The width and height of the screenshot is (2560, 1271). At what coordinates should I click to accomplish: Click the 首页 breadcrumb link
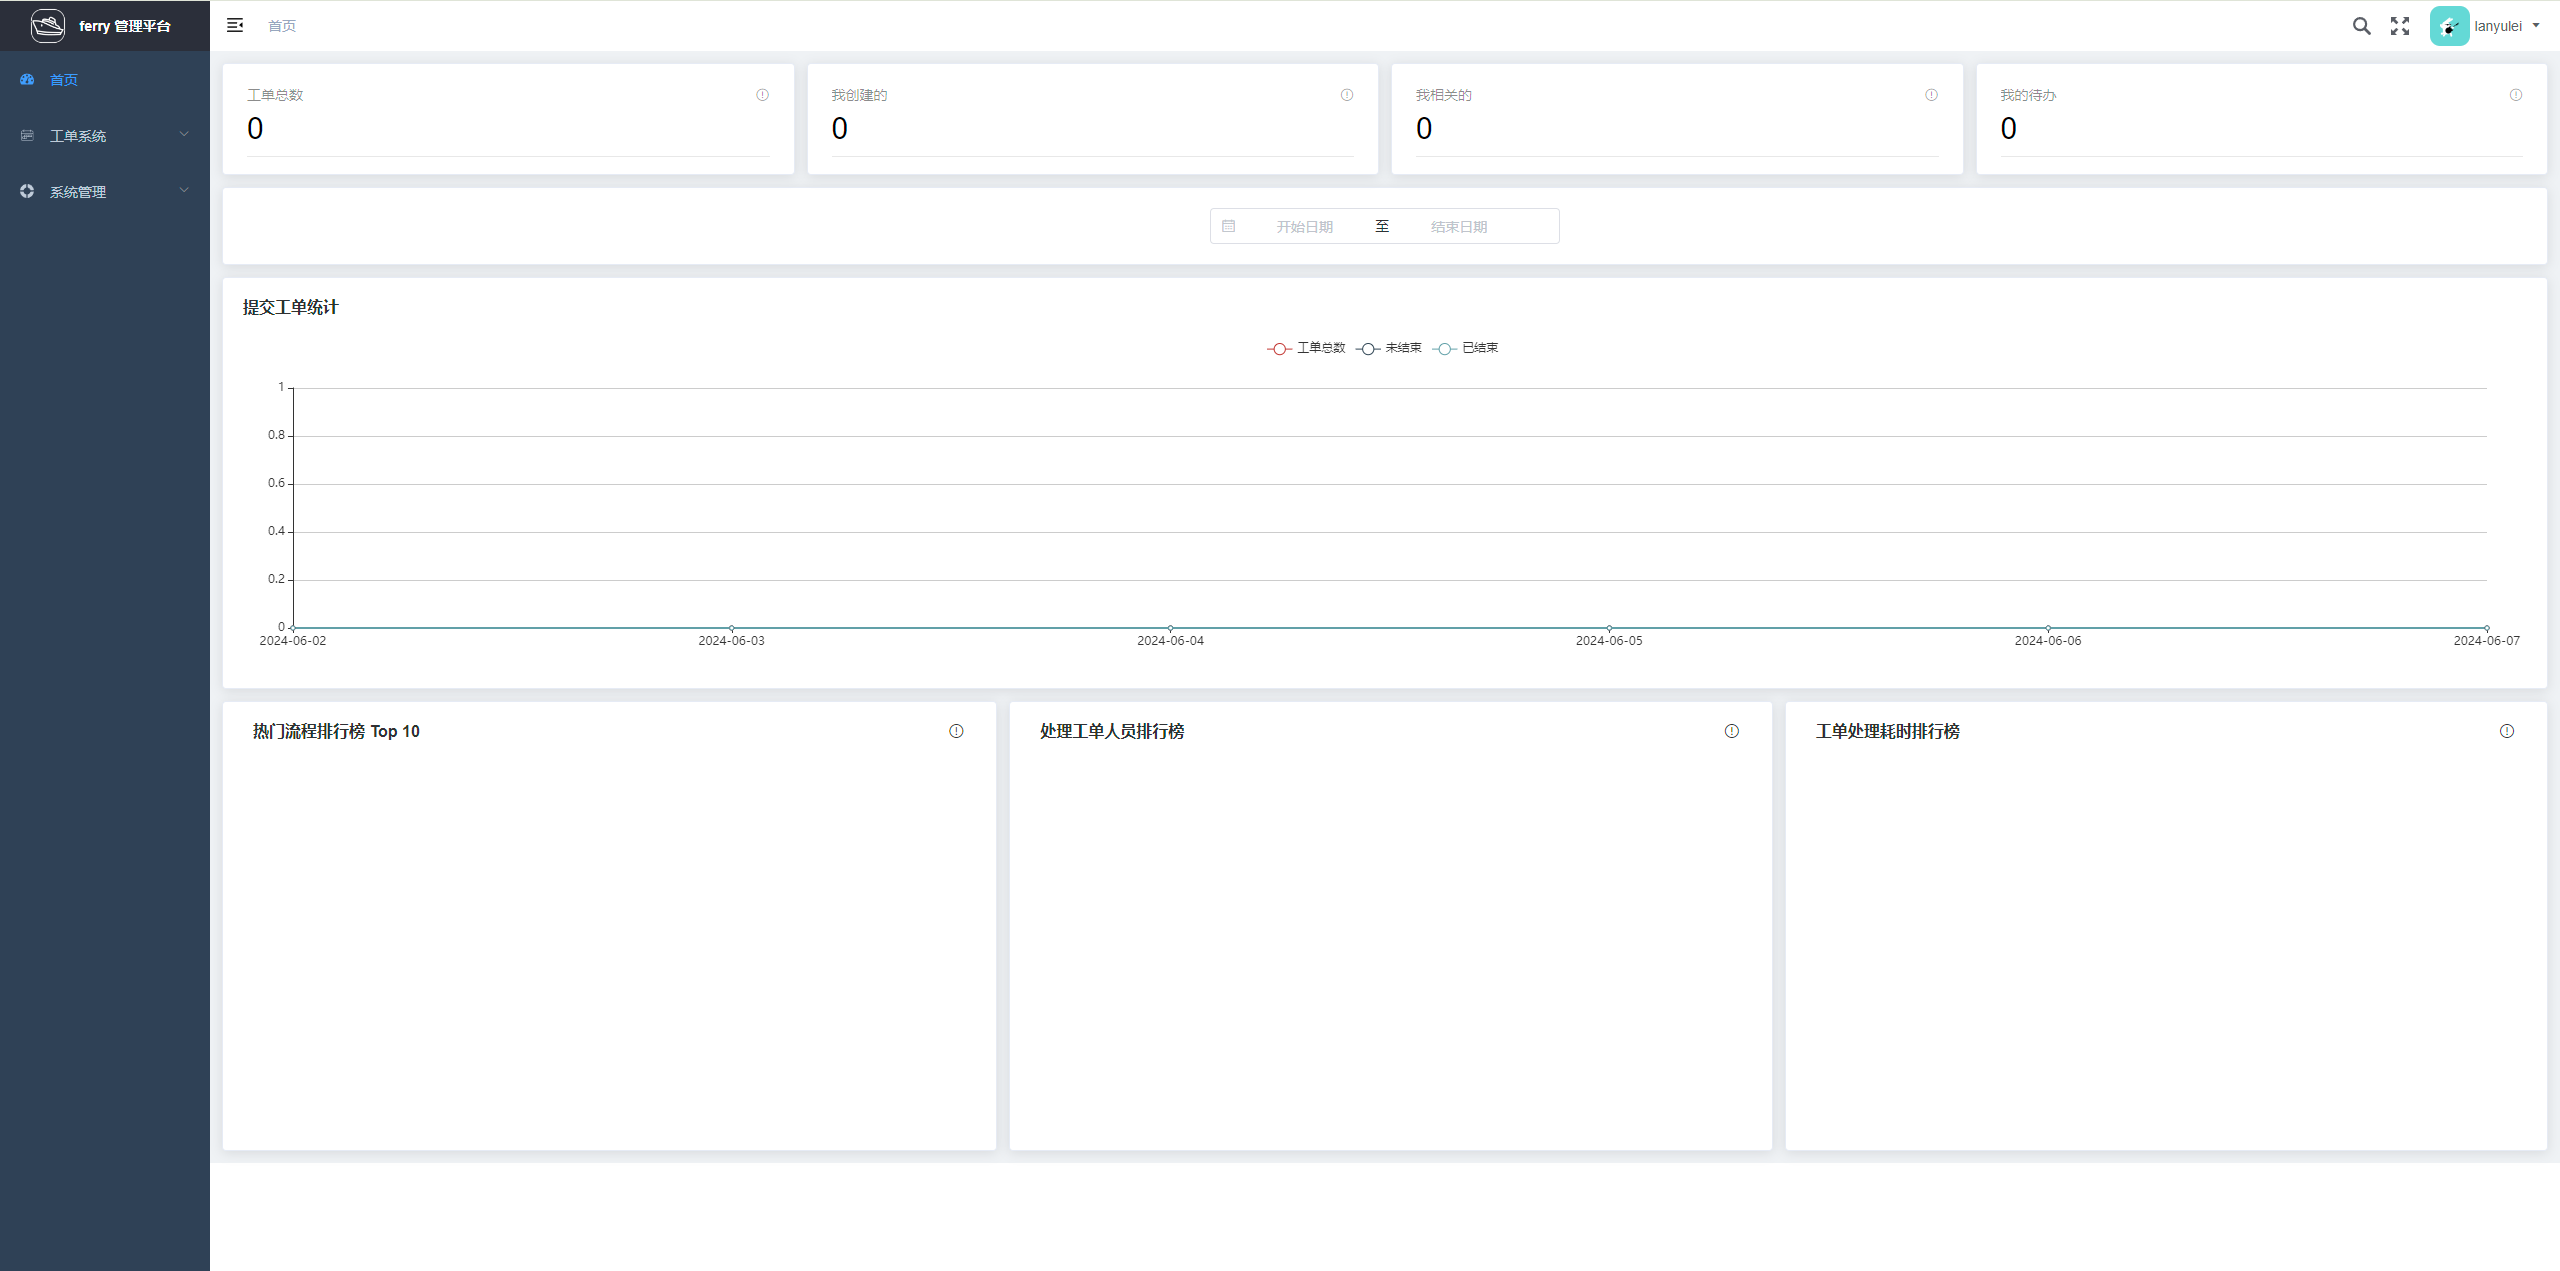(x=282, y=26)
